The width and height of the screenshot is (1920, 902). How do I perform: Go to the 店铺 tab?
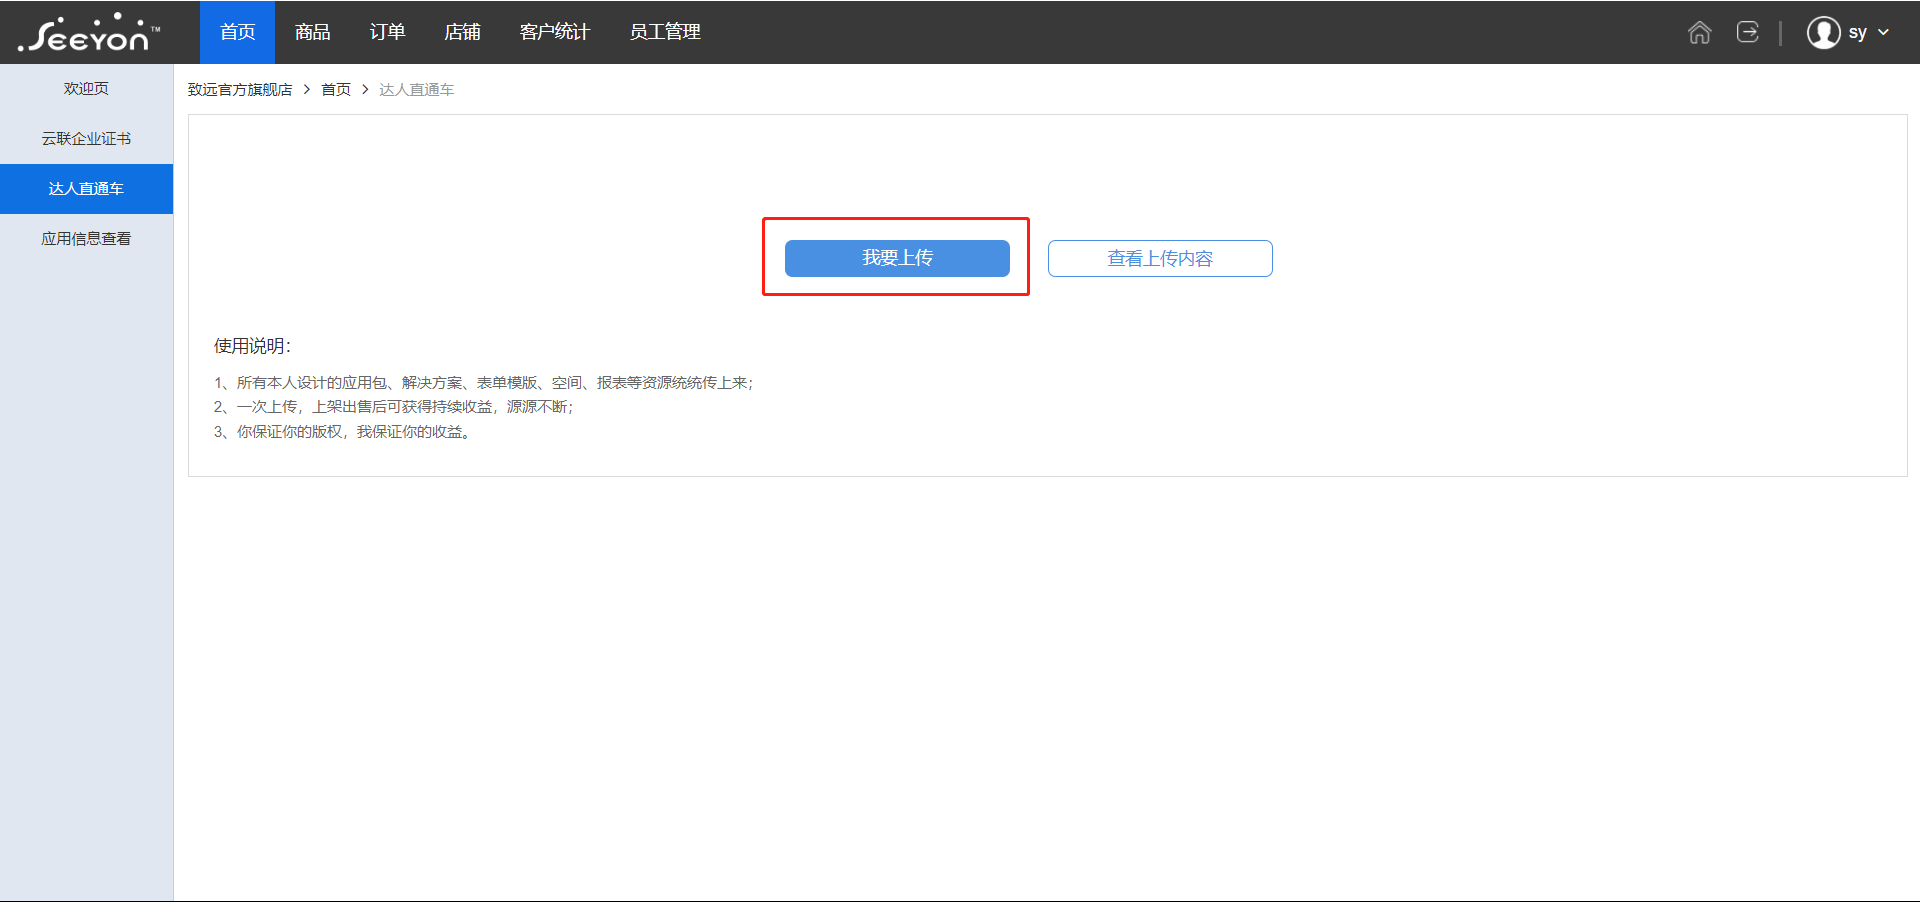(x=462, y=32)
